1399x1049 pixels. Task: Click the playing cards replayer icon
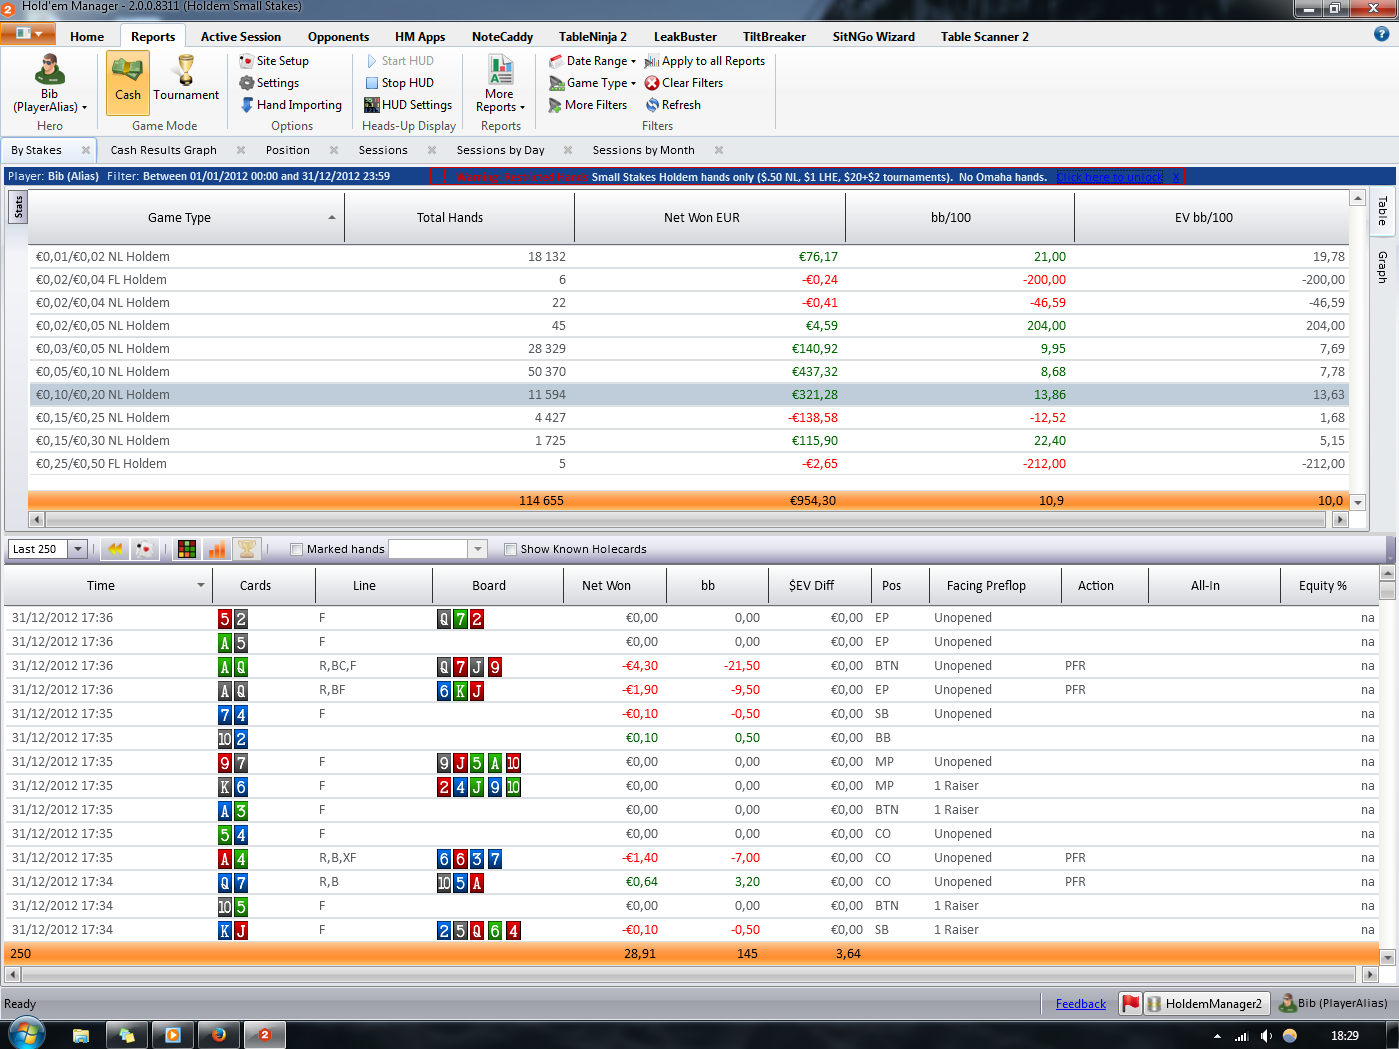[145, 549]
